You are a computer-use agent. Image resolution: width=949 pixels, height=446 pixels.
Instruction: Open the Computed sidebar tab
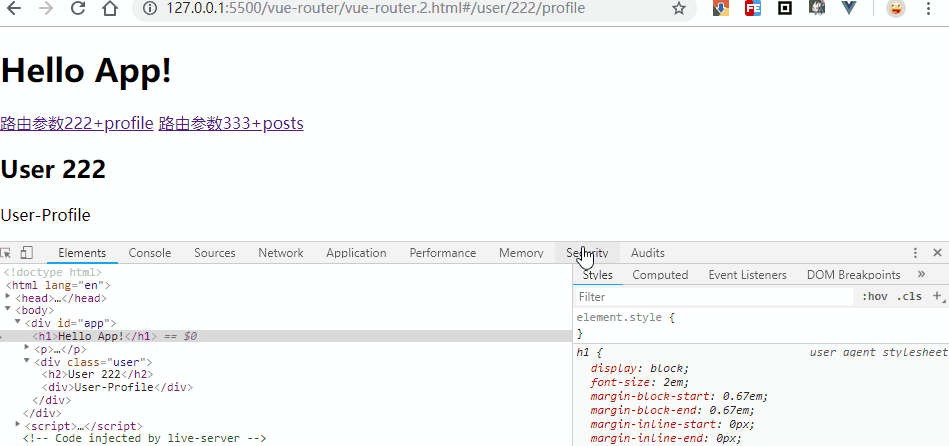click(660, 275)
